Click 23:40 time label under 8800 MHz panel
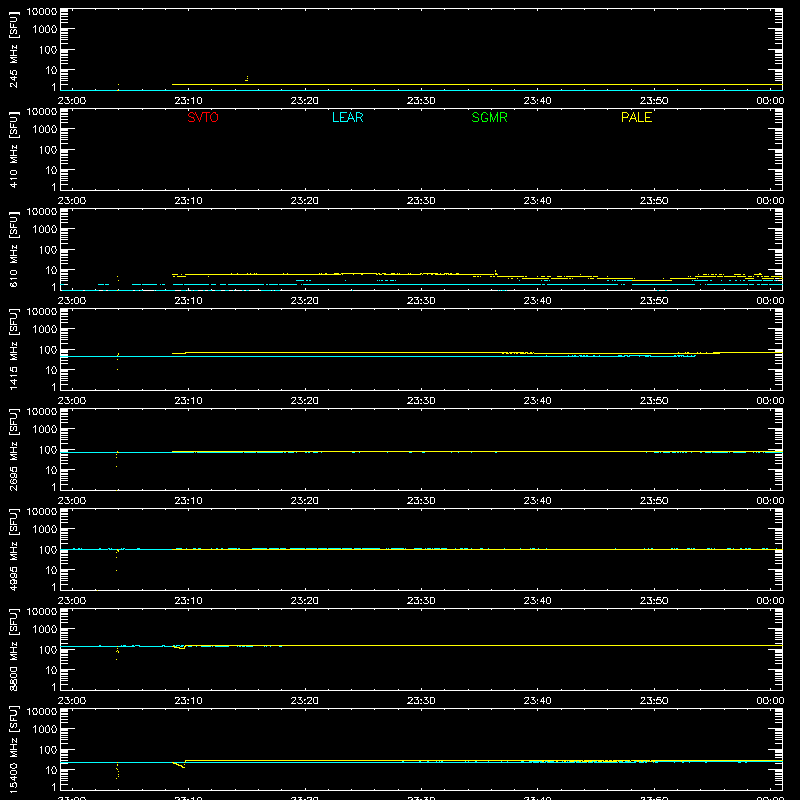 537,701
